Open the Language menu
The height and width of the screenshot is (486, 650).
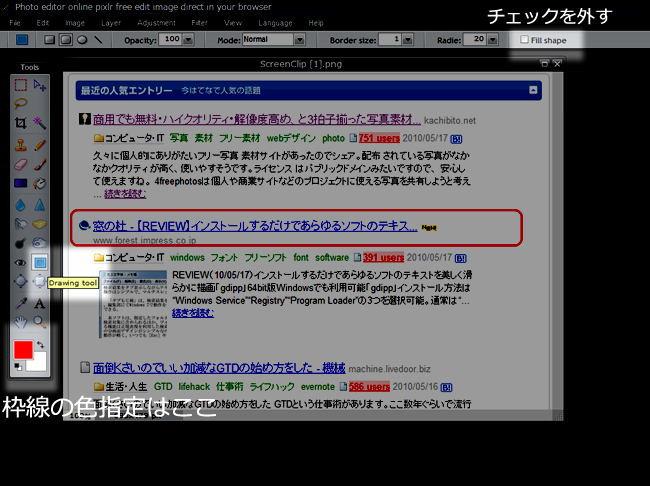(x=275, y=23)
